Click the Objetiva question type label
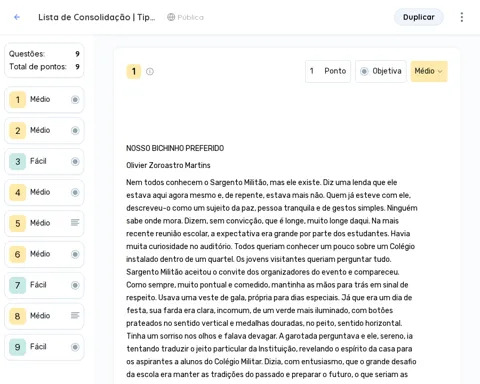The image size is (480, 384). 387,71
